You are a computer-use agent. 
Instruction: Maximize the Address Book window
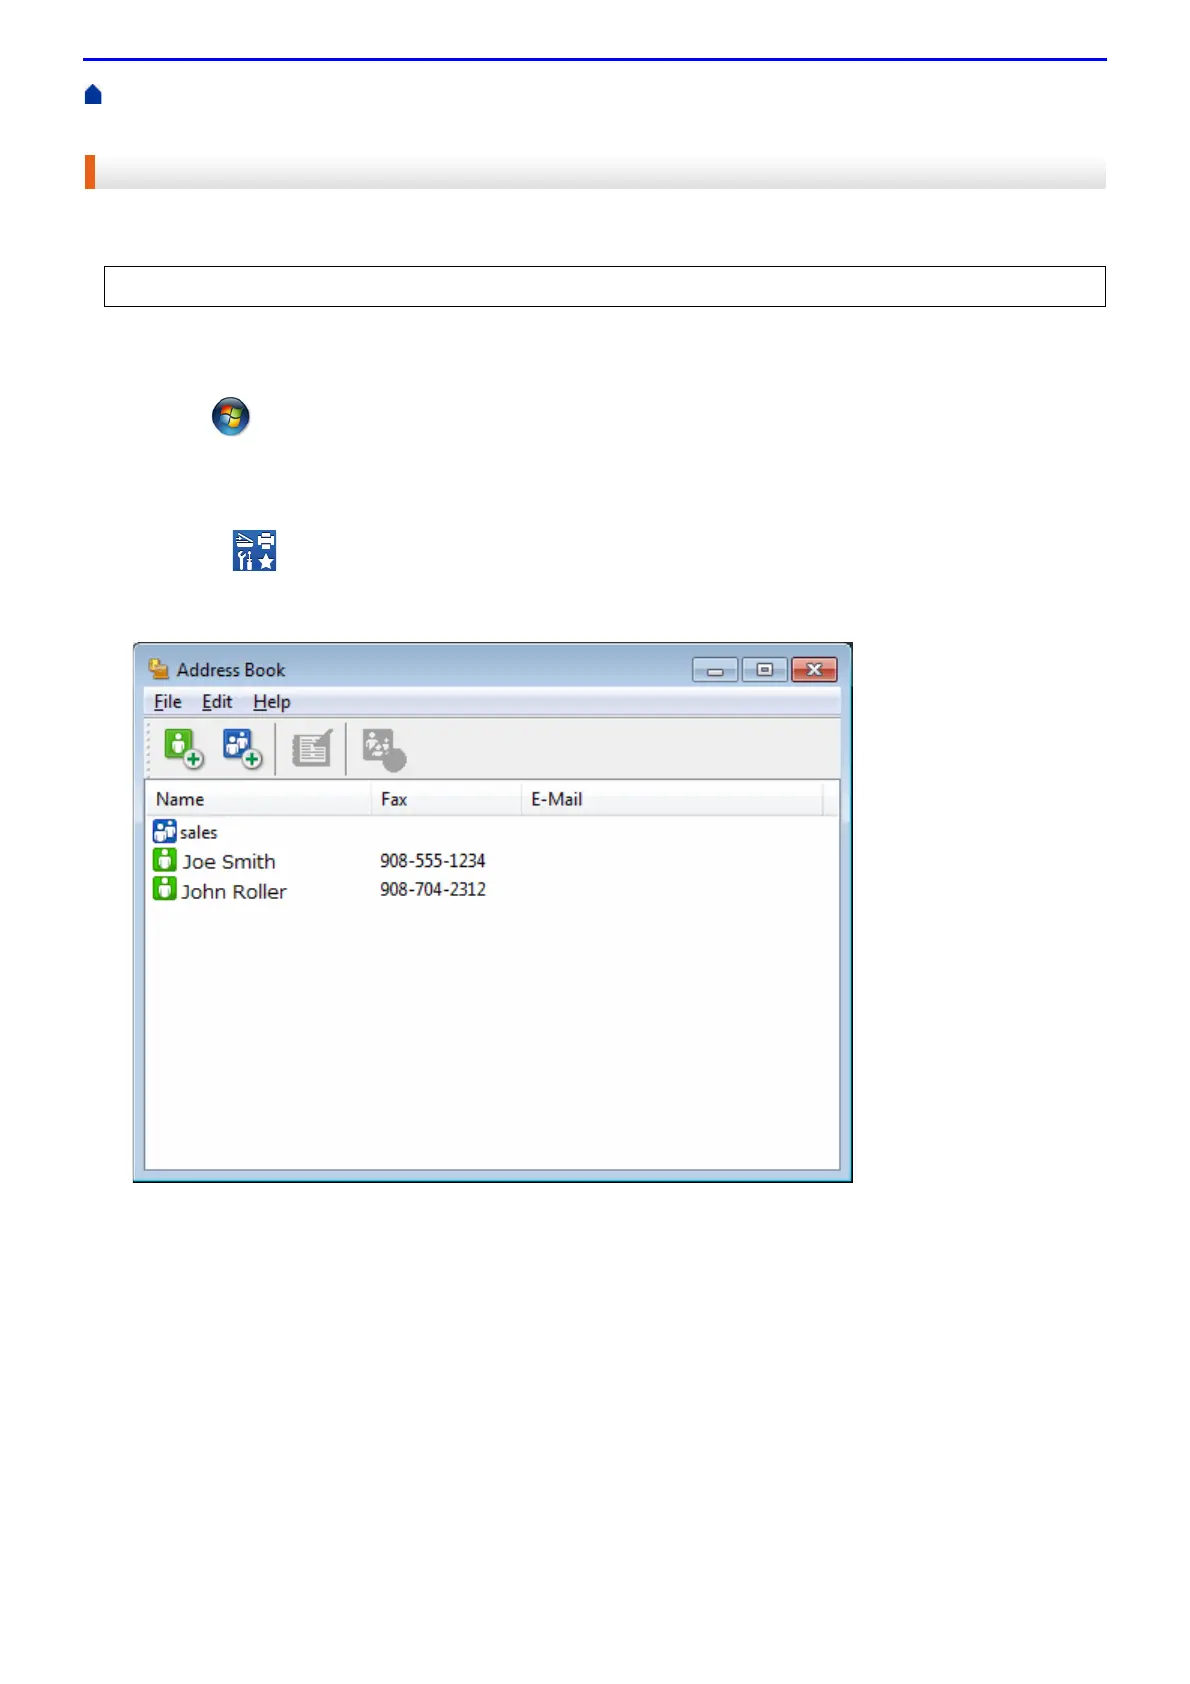[x=765, y=670]
